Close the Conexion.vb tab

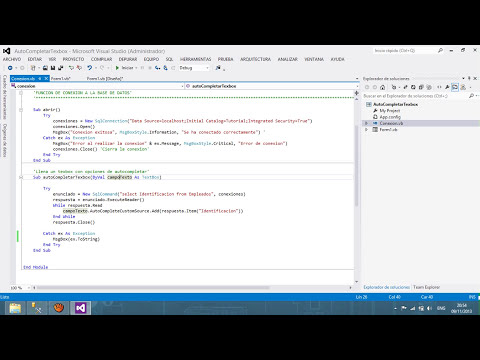point(46,79)
